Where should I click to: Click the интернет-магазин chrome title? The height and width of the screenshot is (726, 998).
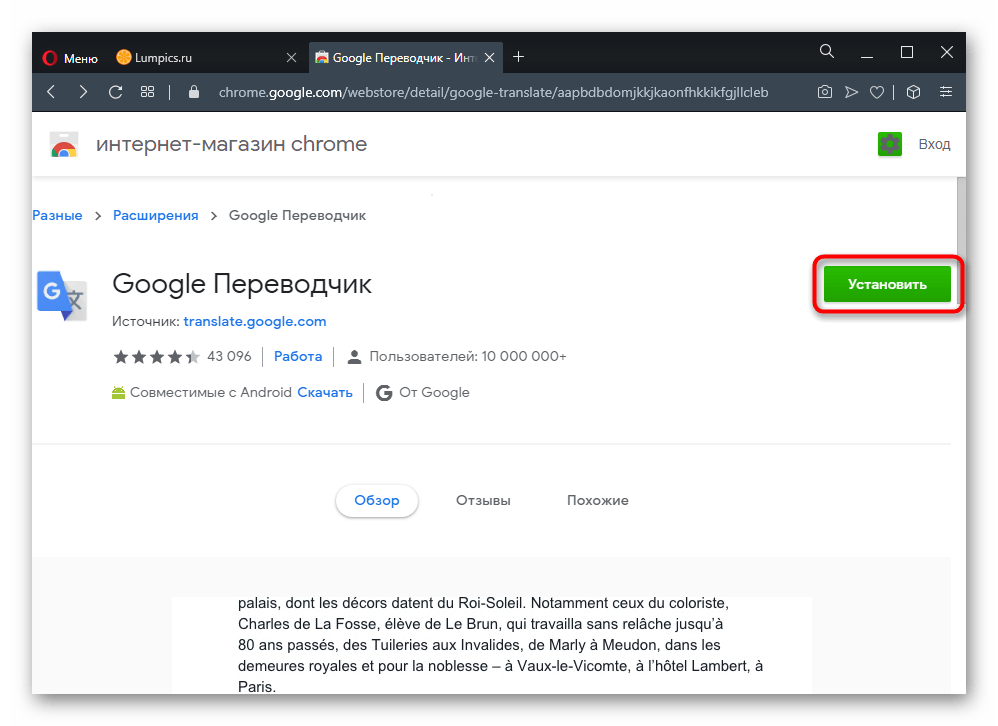click(231, 144)
